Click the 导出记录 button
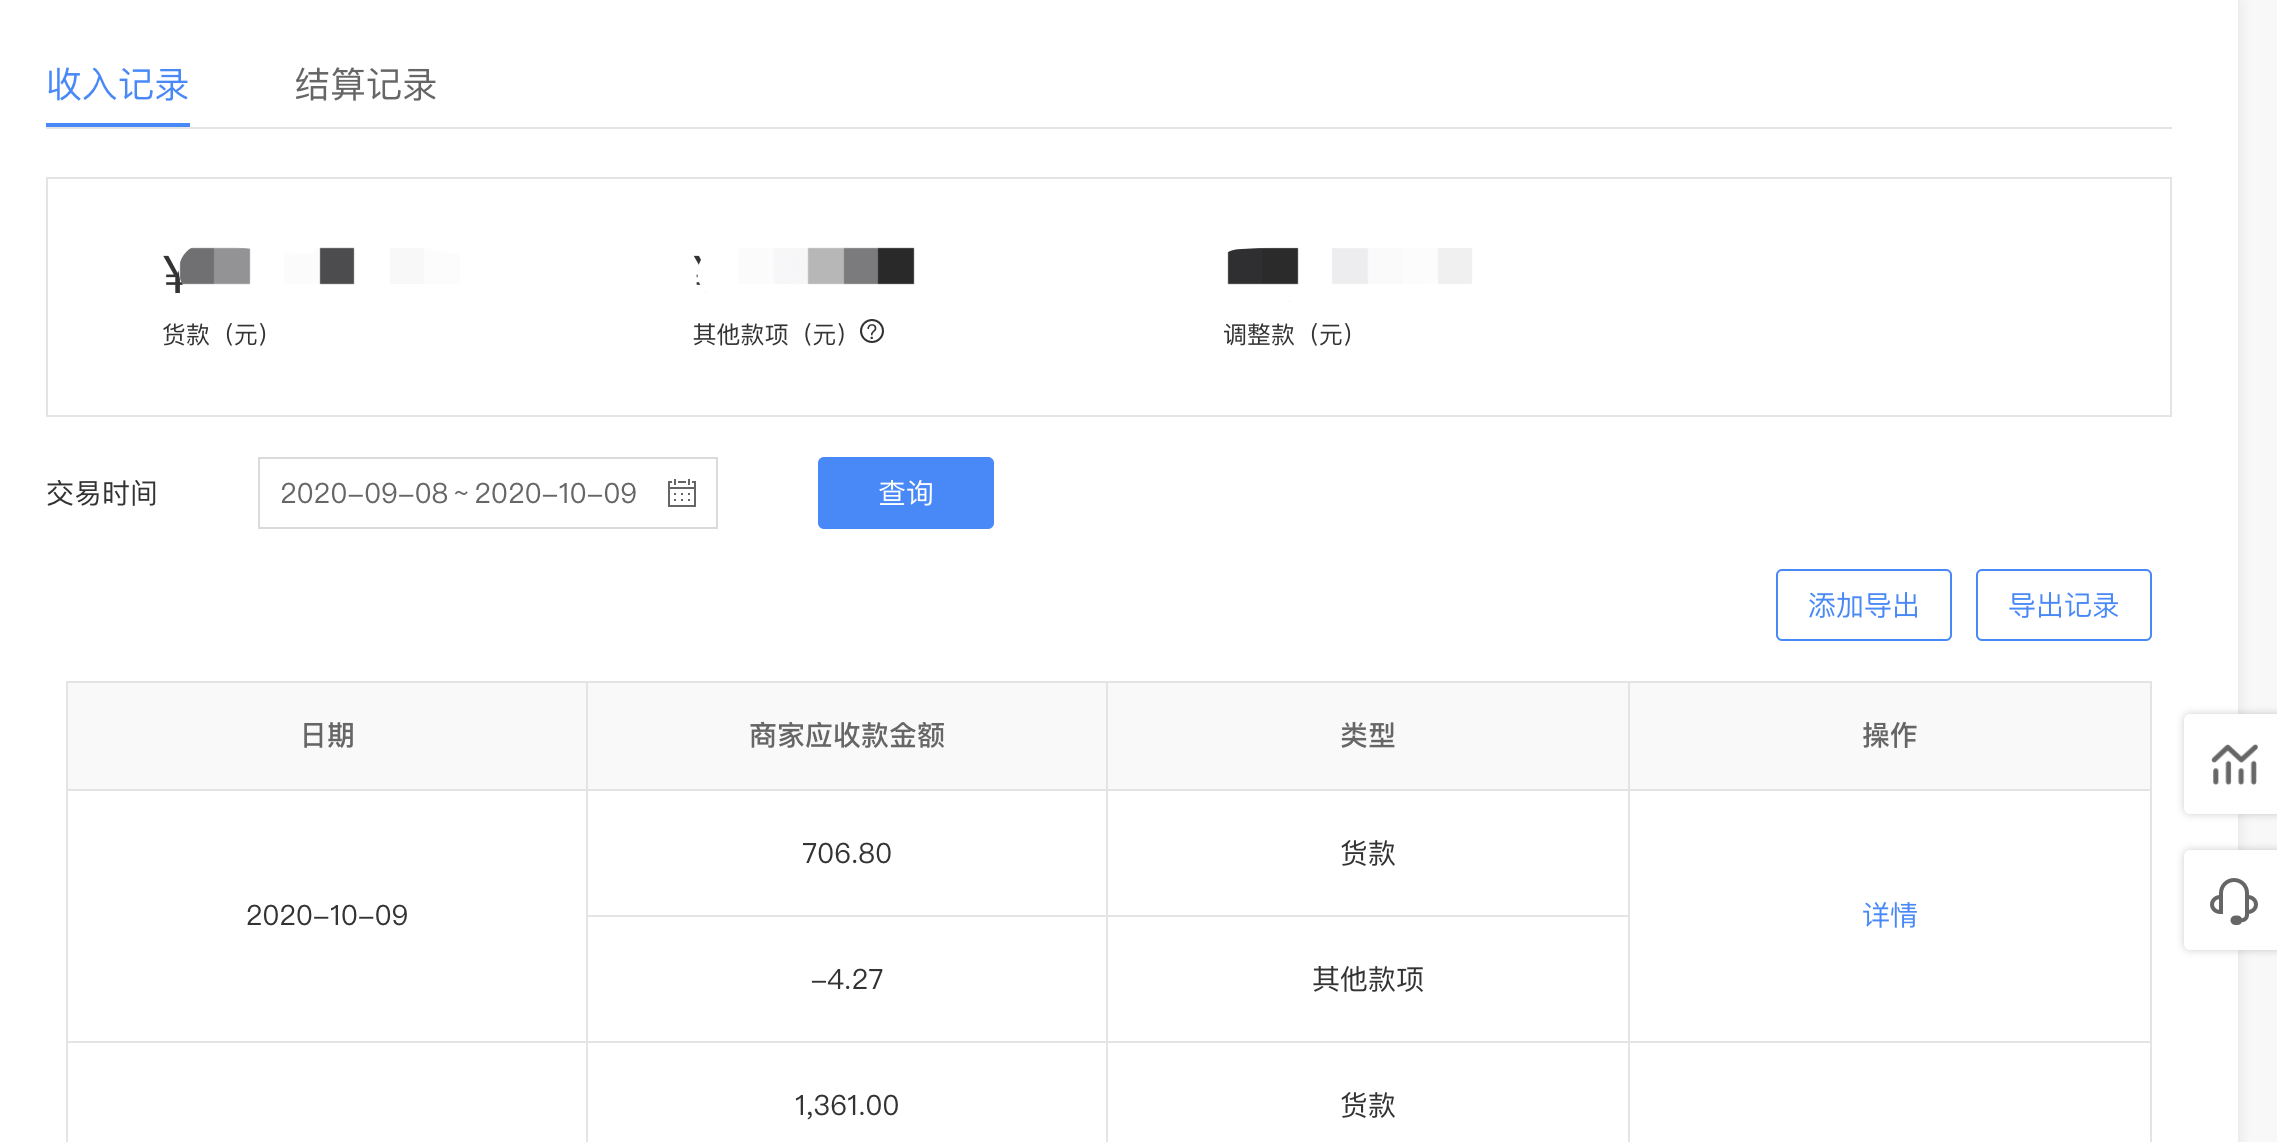Image resolution: width=2277 pixels, height=1142 pixels. point(2063,605)
